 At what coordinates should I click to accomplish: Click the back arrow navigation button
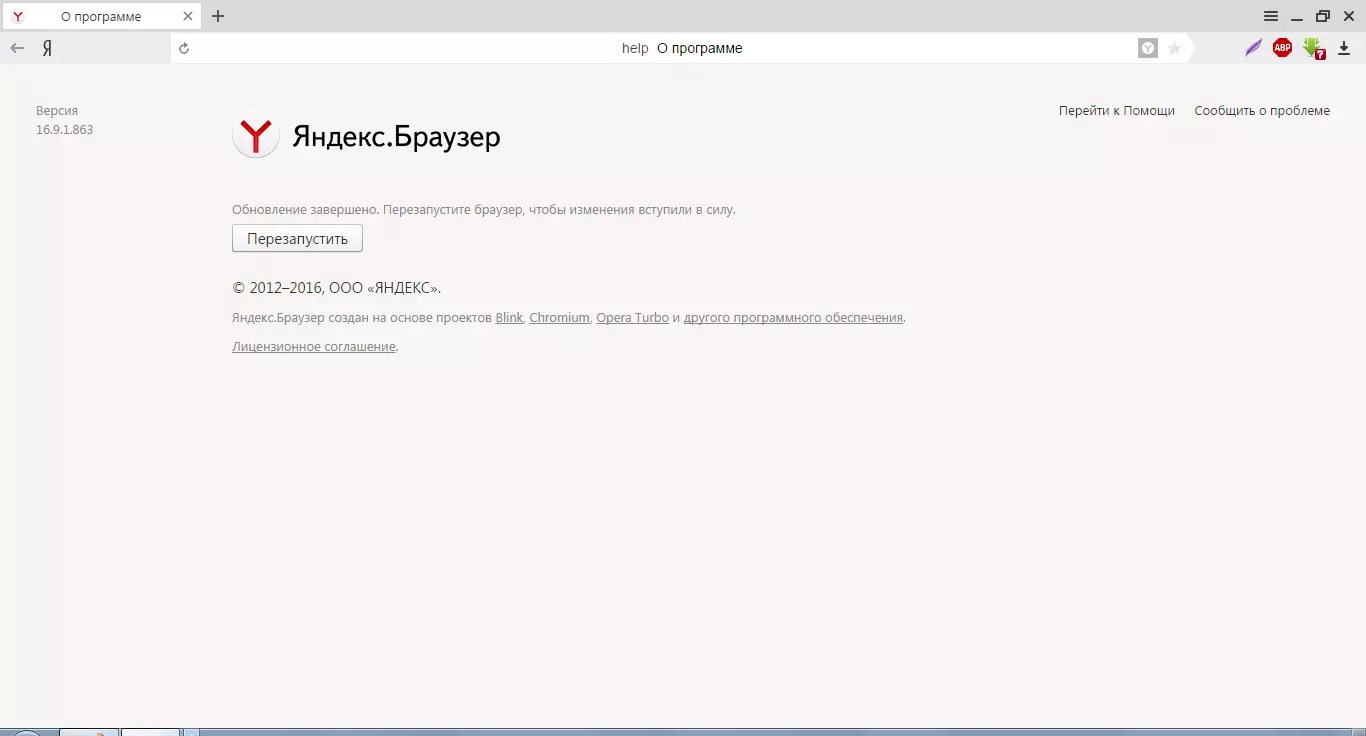tap(17, 48)
